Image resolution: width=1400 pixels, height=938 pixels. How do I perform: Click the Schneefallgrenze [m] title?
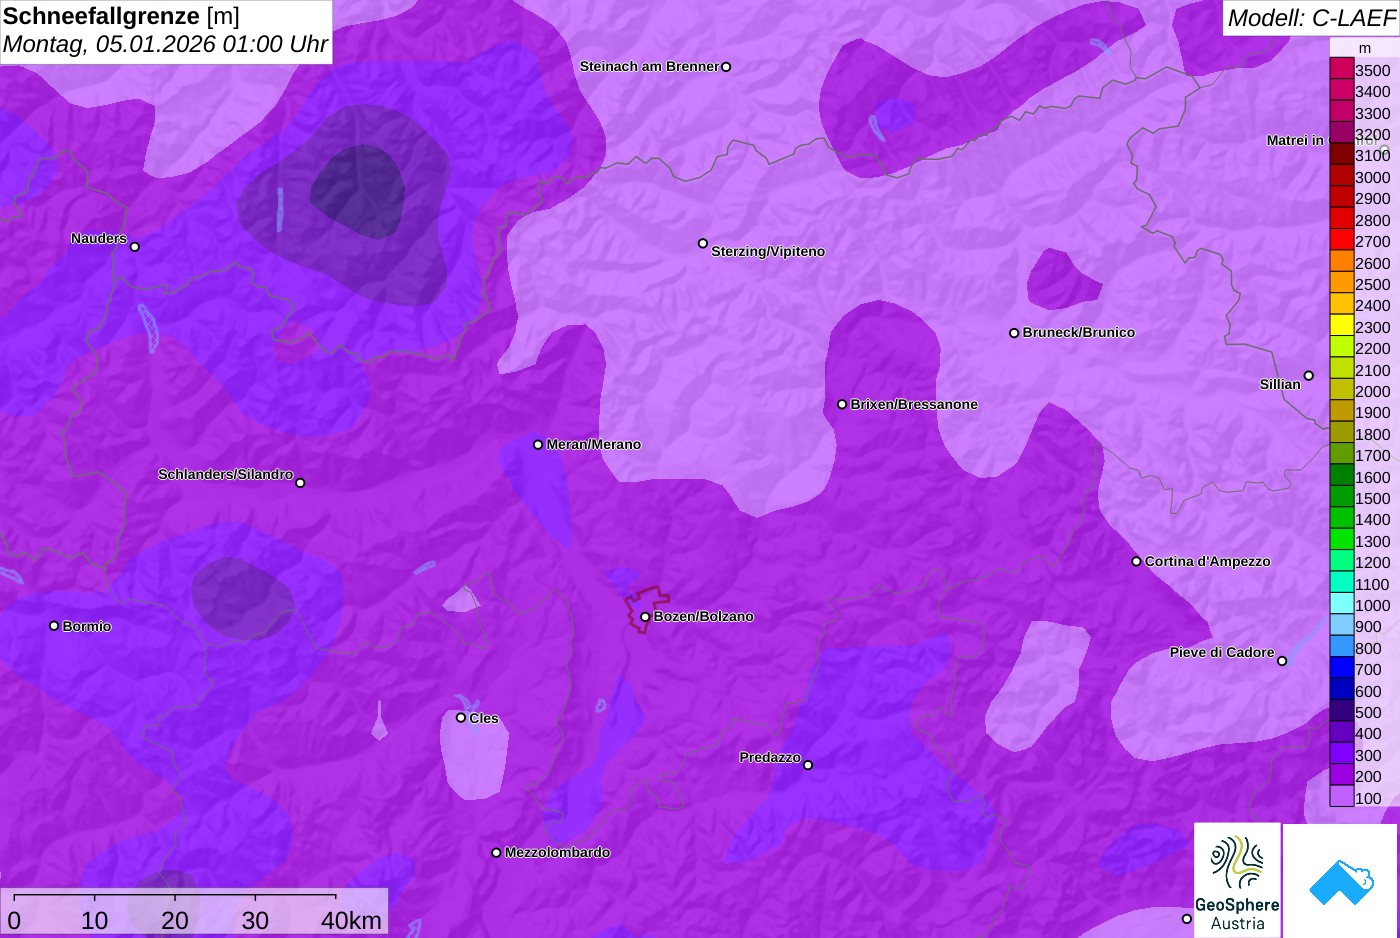(x=121, y=16)
